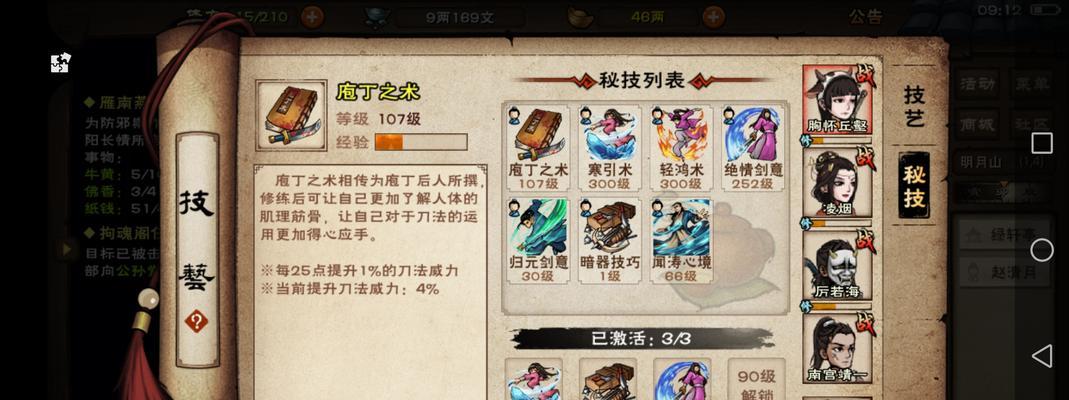Open the 公告 announcements button
Viewport: 1069px width, 400px height.
866,17
